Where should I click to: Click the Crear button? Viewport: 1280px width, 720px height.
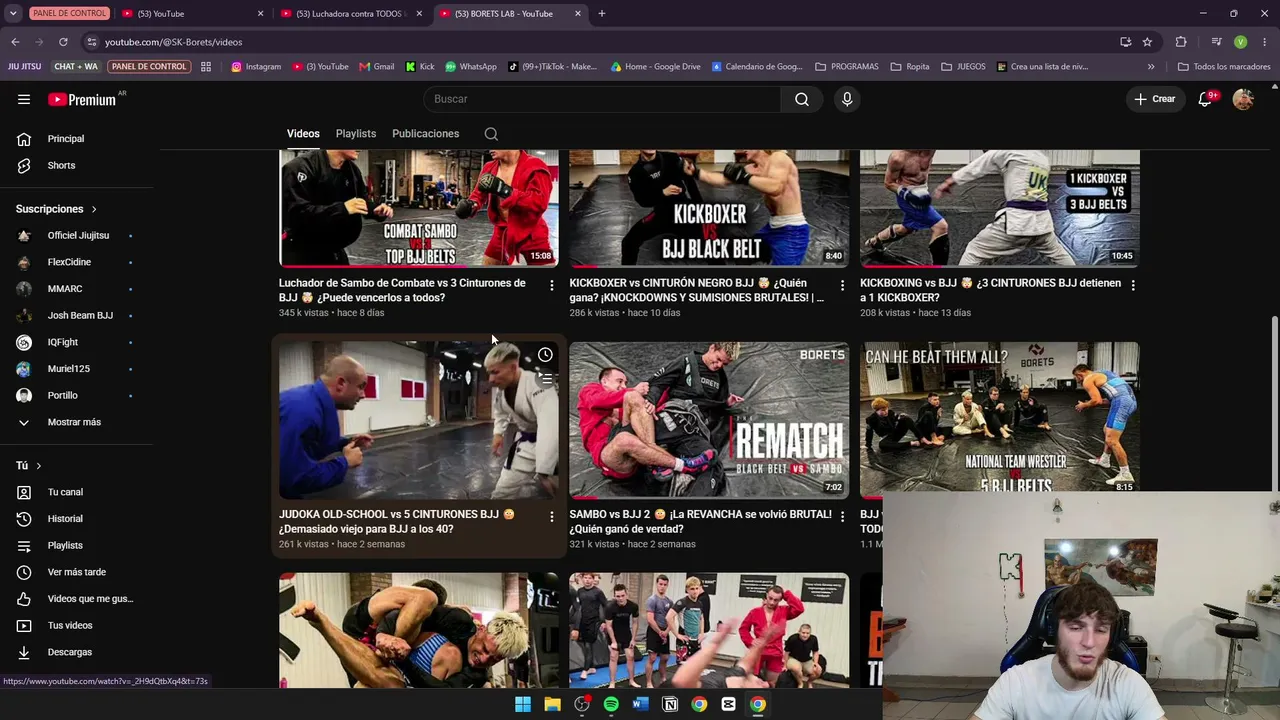coord(1155,99)
